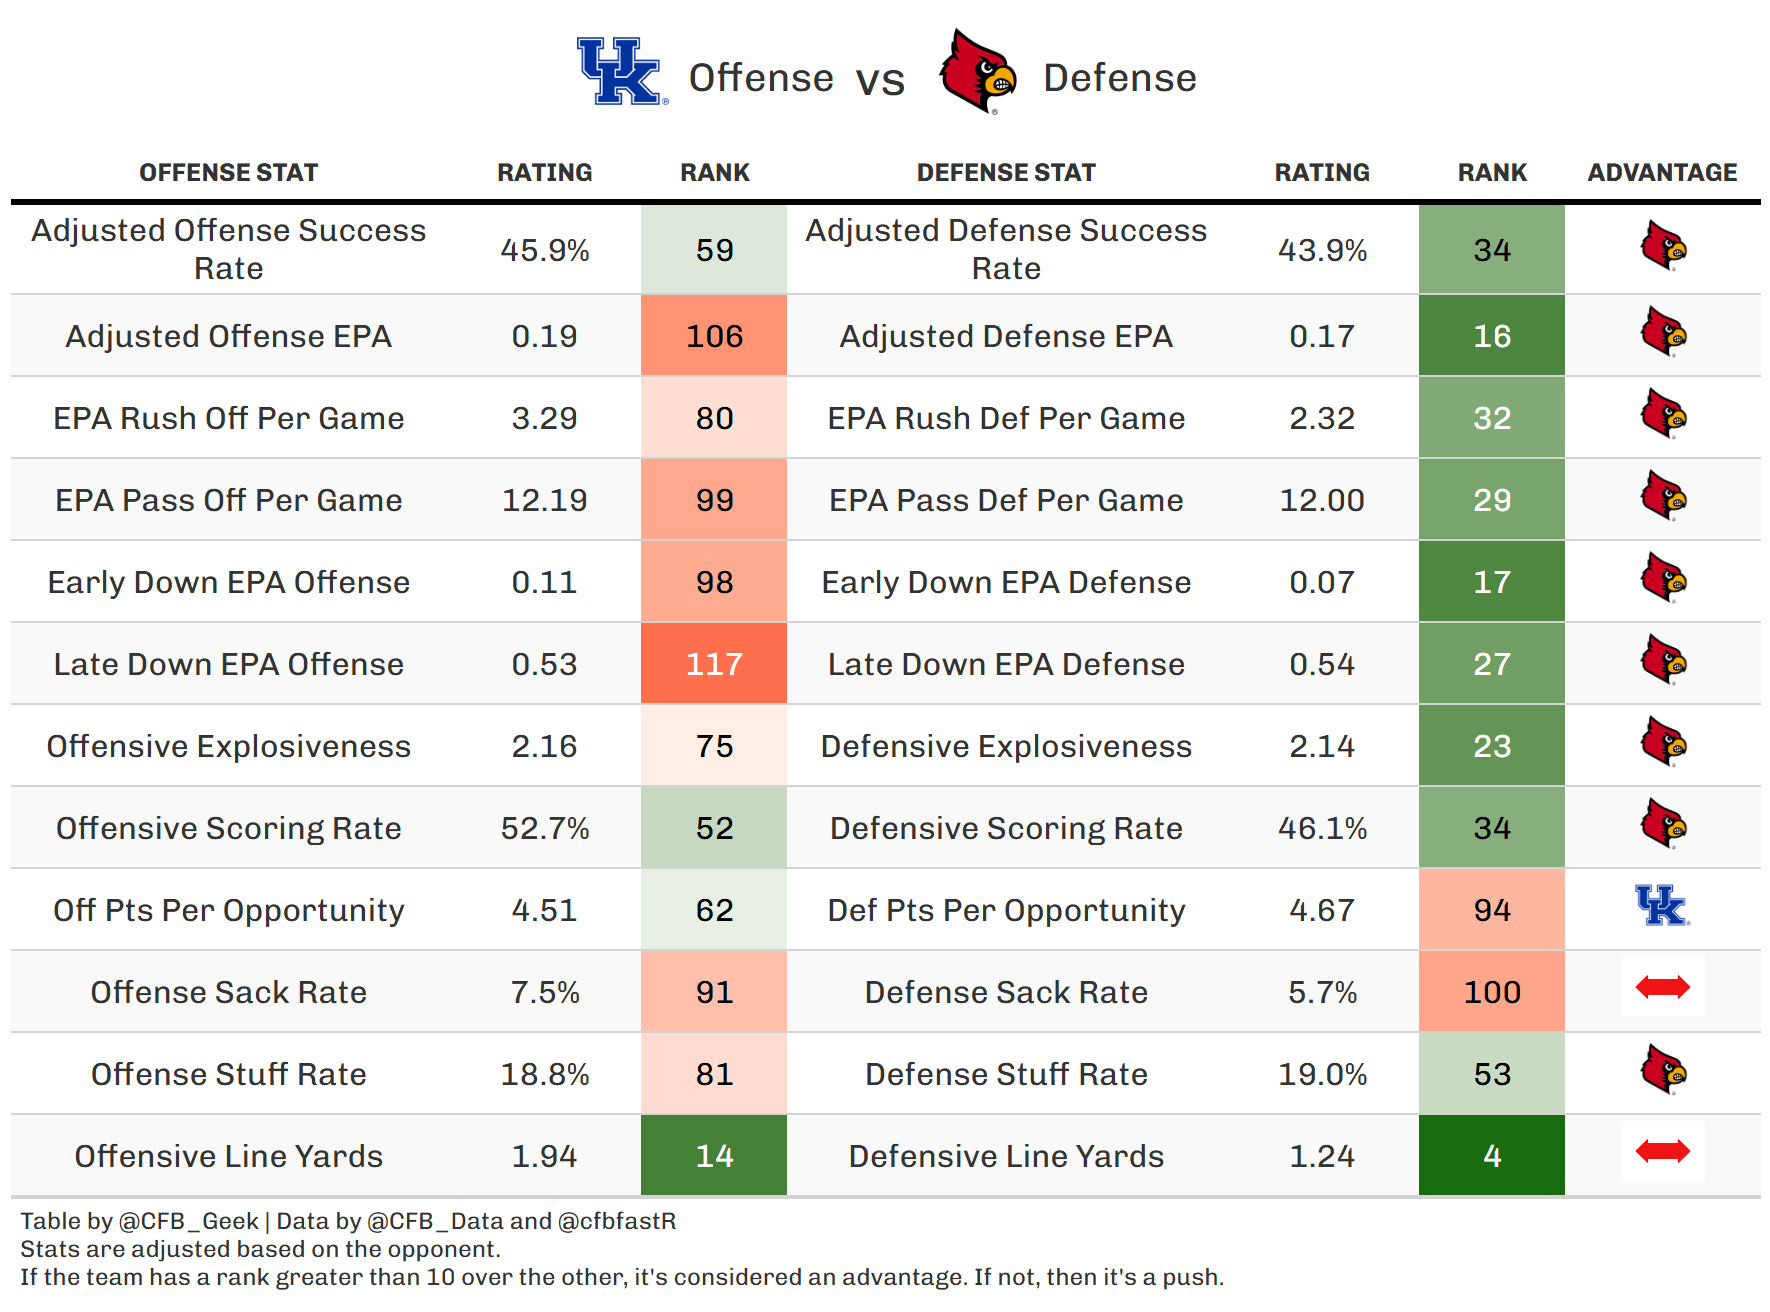Viewport: 1770px width, 1312px height.
Task: Click the Kentucky logo in the header
Action: pos(620,72)
